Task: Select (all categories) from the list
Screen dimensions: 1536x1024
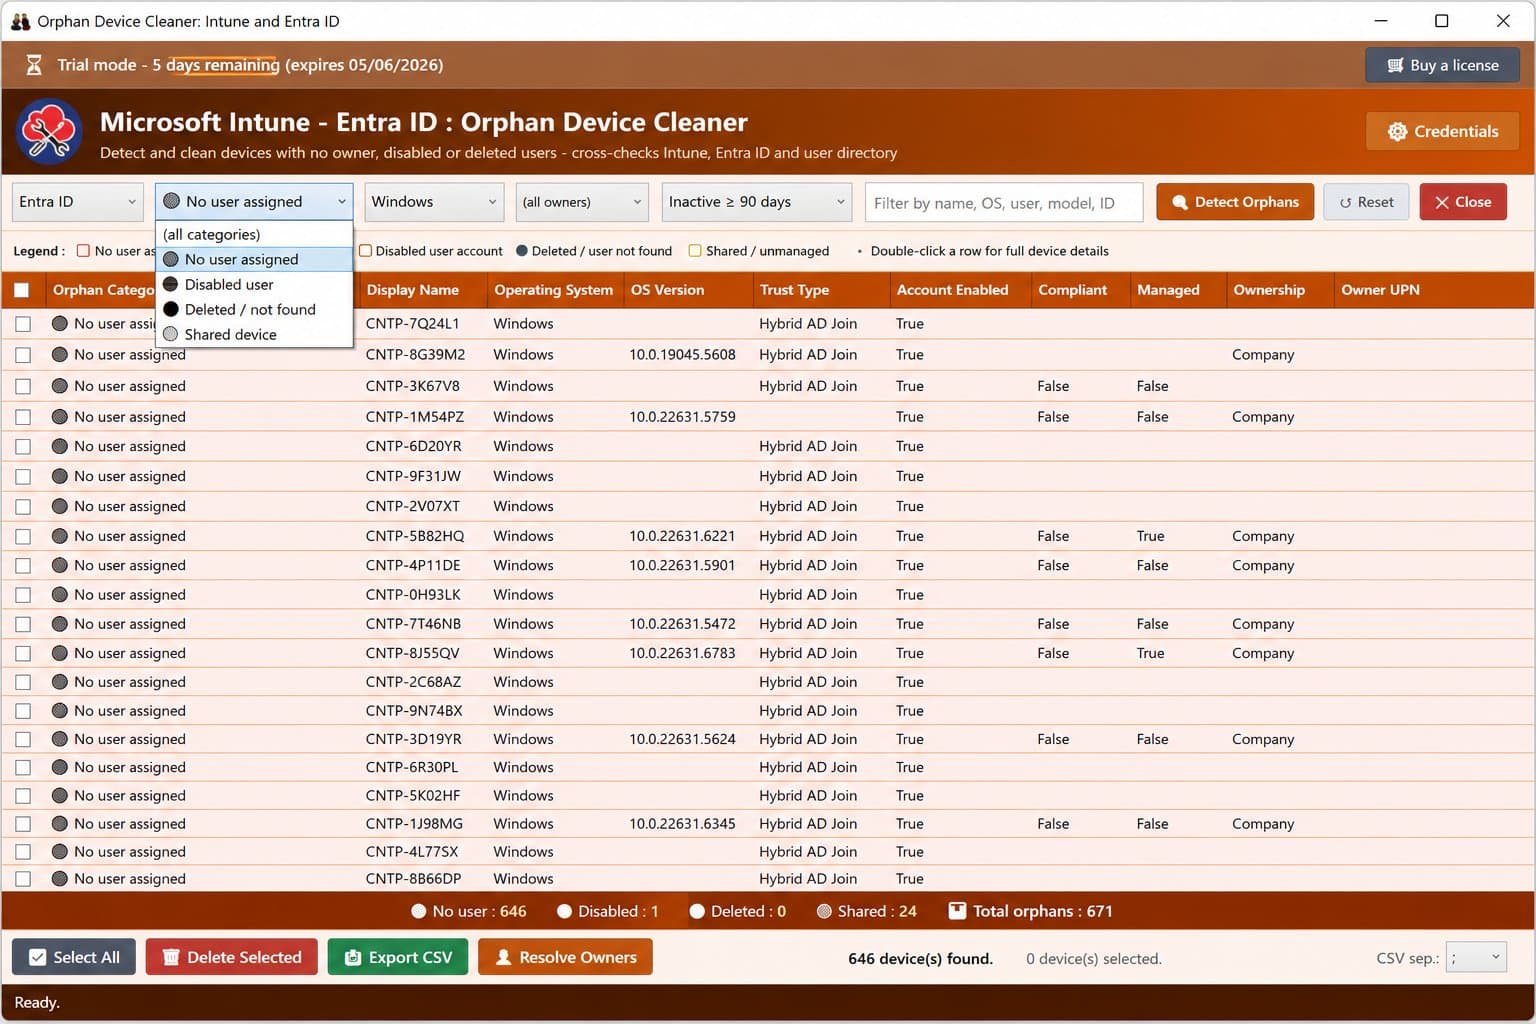Action: (x=254, y=234)
